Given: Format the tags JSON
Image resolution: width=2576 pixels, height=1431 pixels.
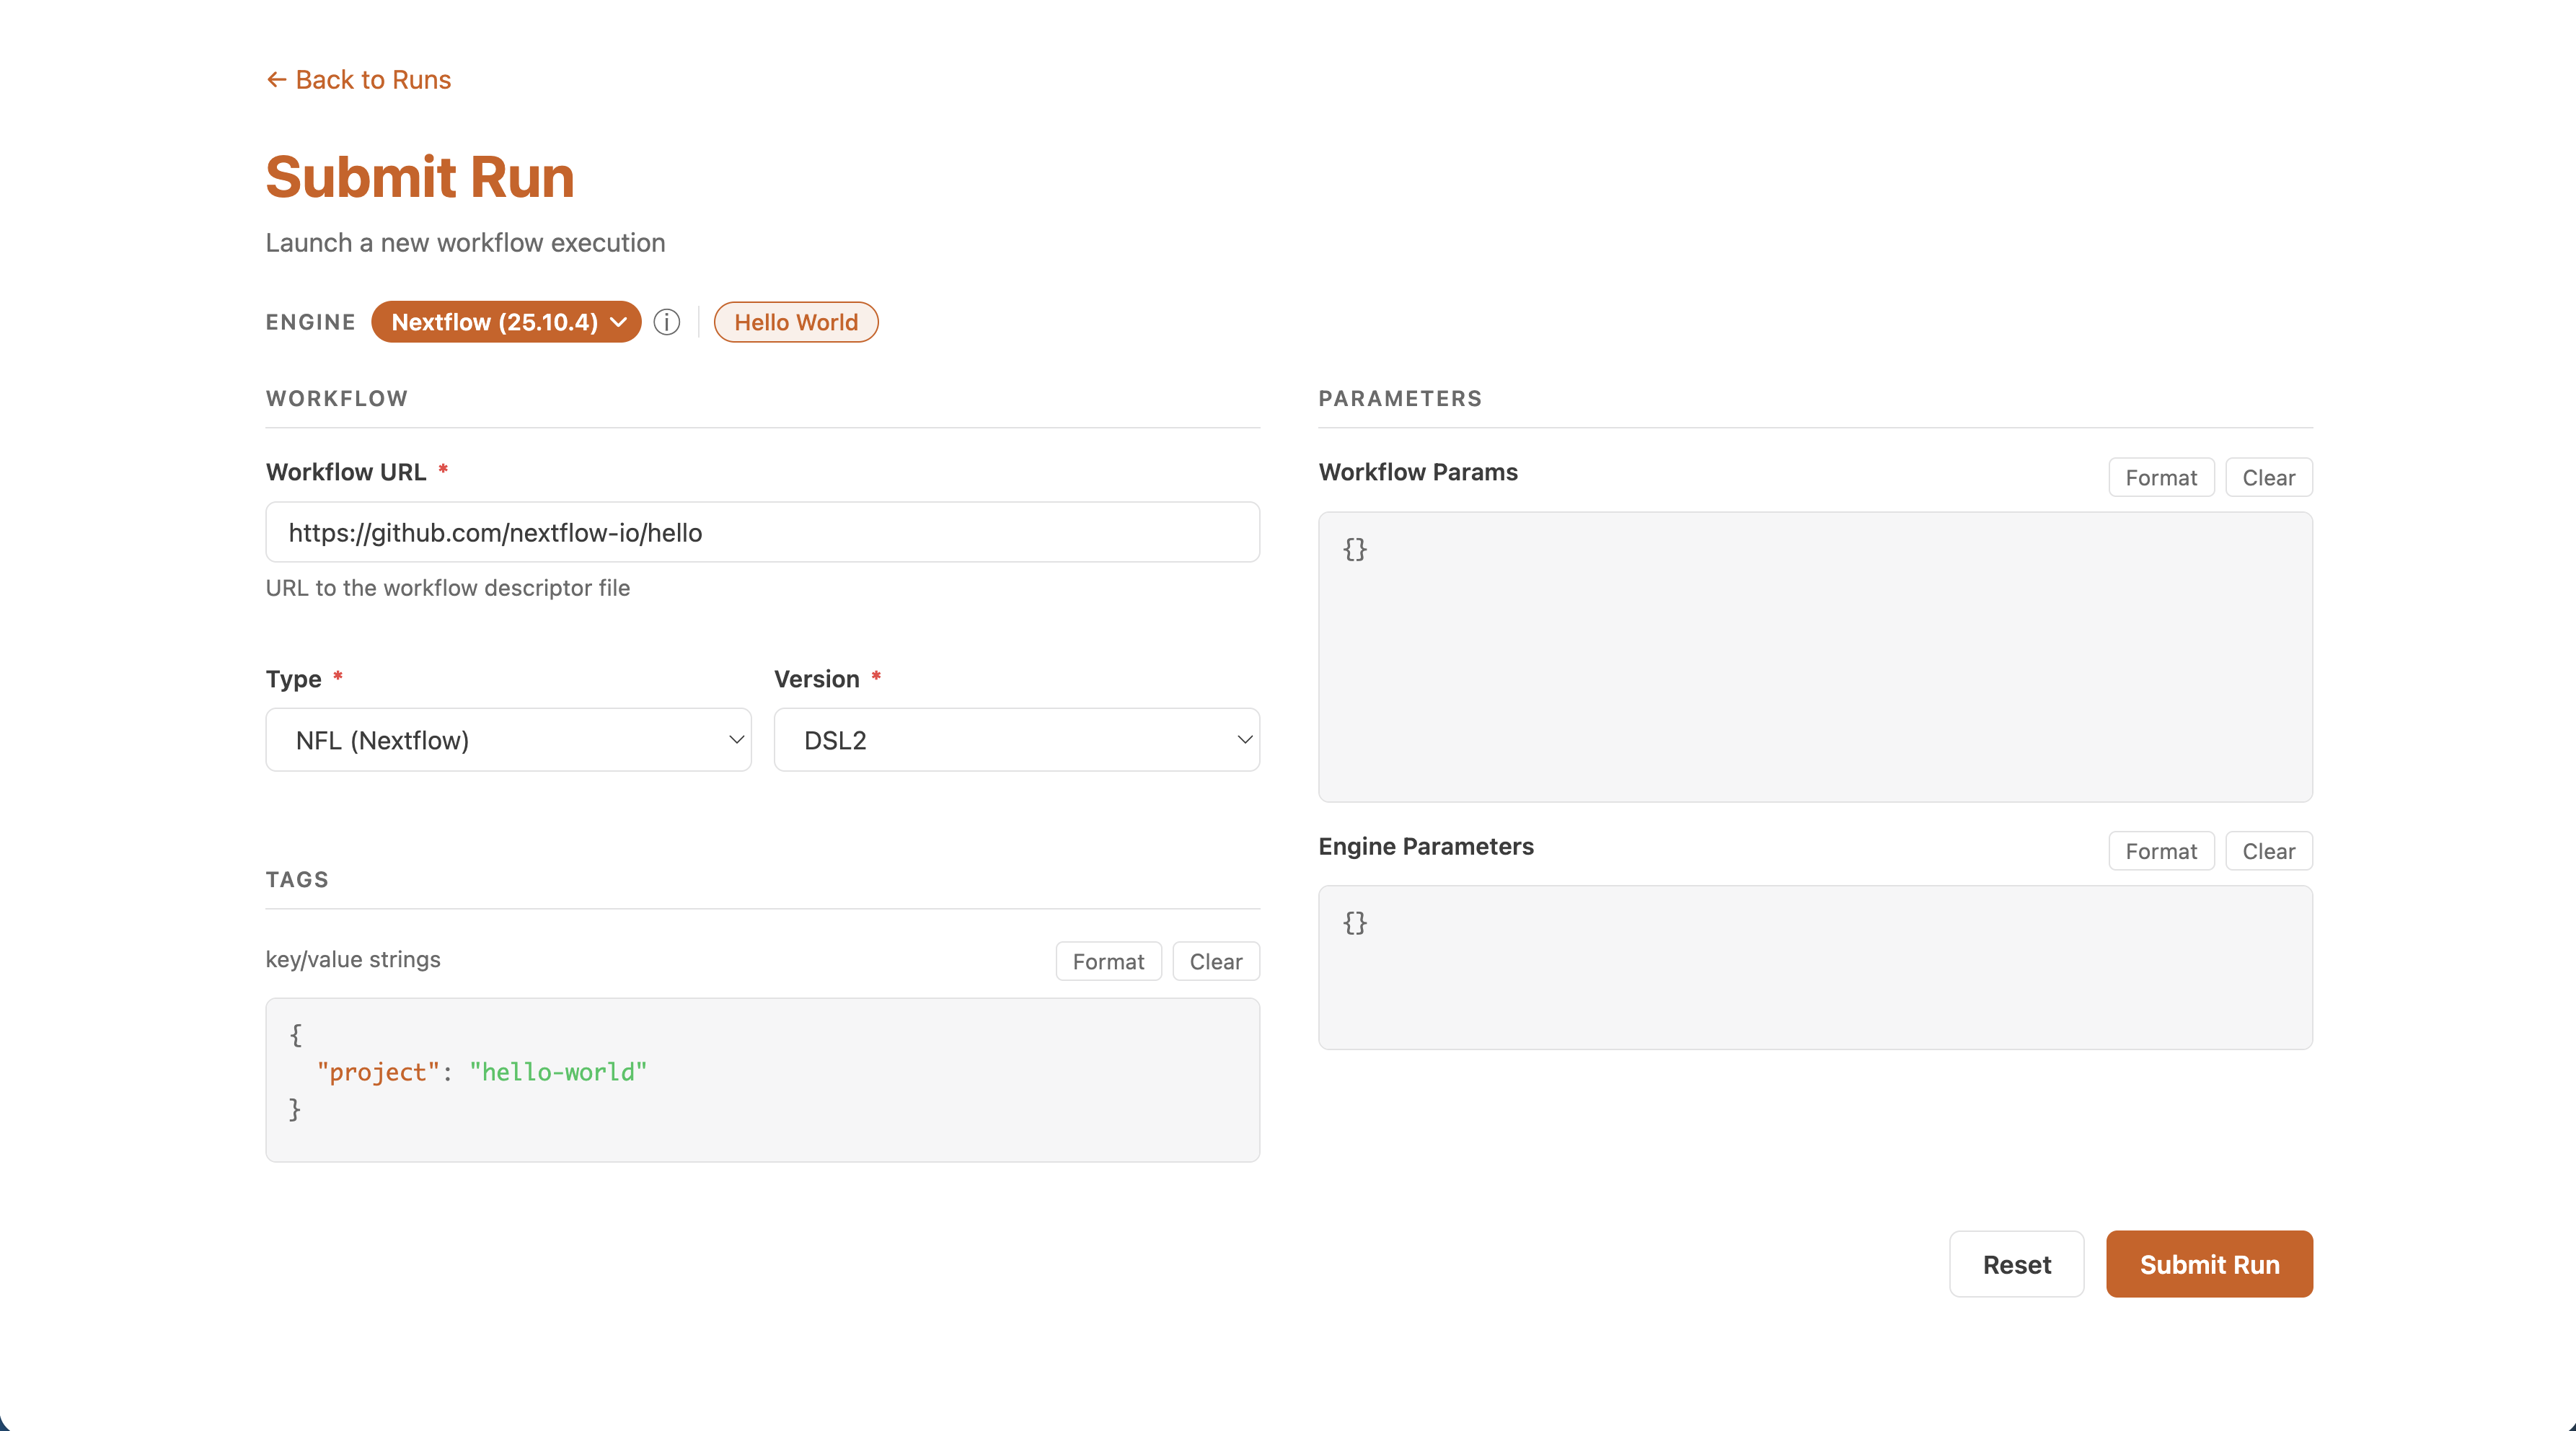Looking at the screenshot, I should [1108, 962].
